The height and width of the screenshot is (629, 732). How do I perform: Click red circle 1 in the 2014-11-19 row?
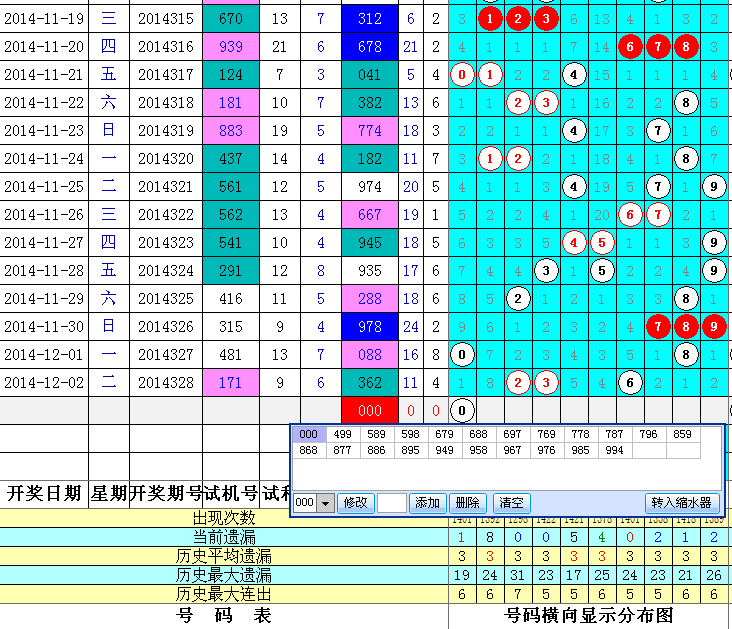[x=489, y=18]
